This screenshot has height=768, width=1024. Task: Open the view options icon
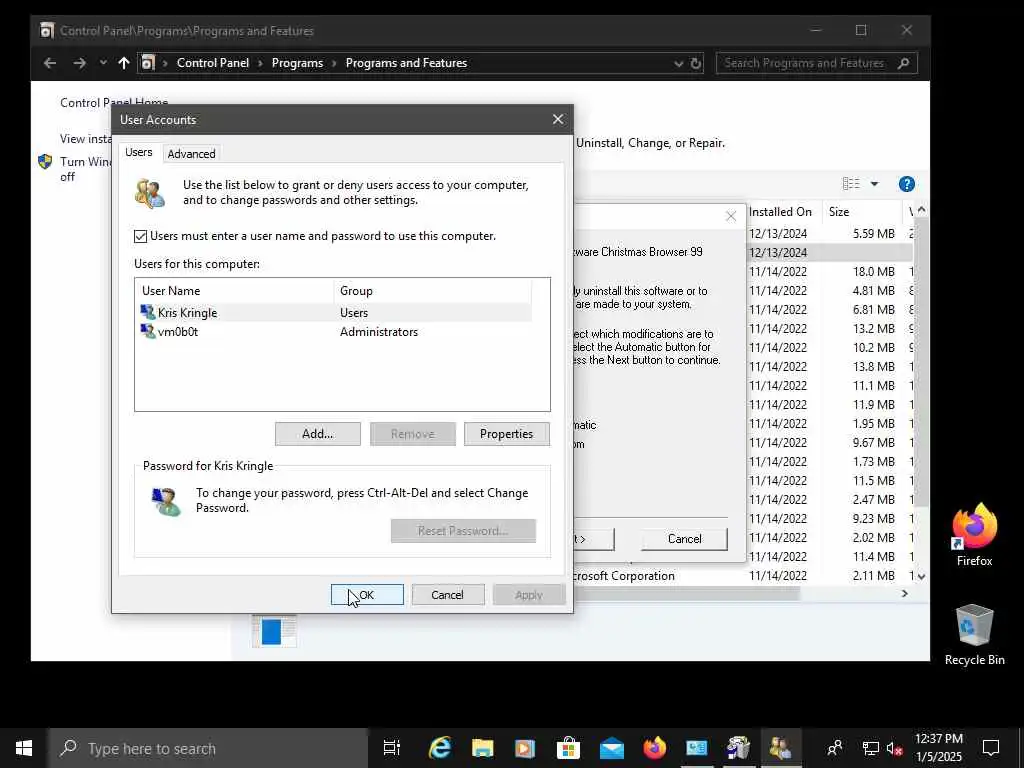851,184
